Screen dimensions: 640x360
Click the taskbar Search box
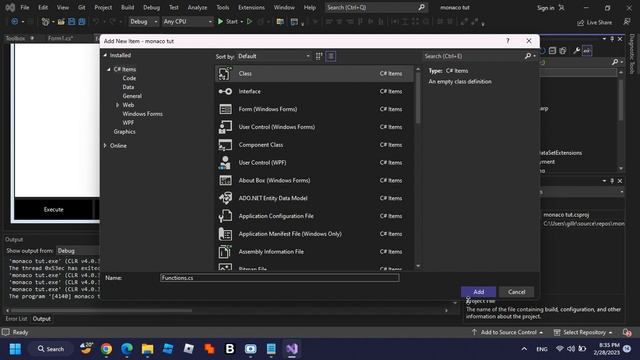pyautogui.click(x=51, y=349)
